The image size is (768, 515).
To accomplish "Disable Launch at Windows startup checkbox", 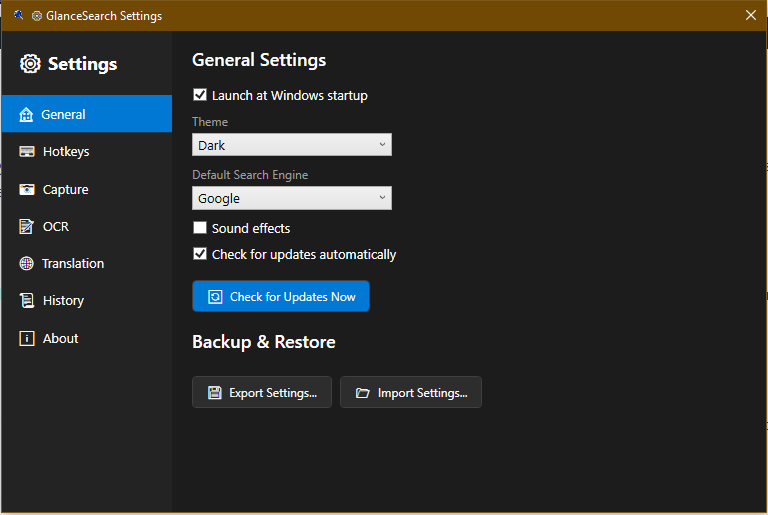I will coord(200,95).
